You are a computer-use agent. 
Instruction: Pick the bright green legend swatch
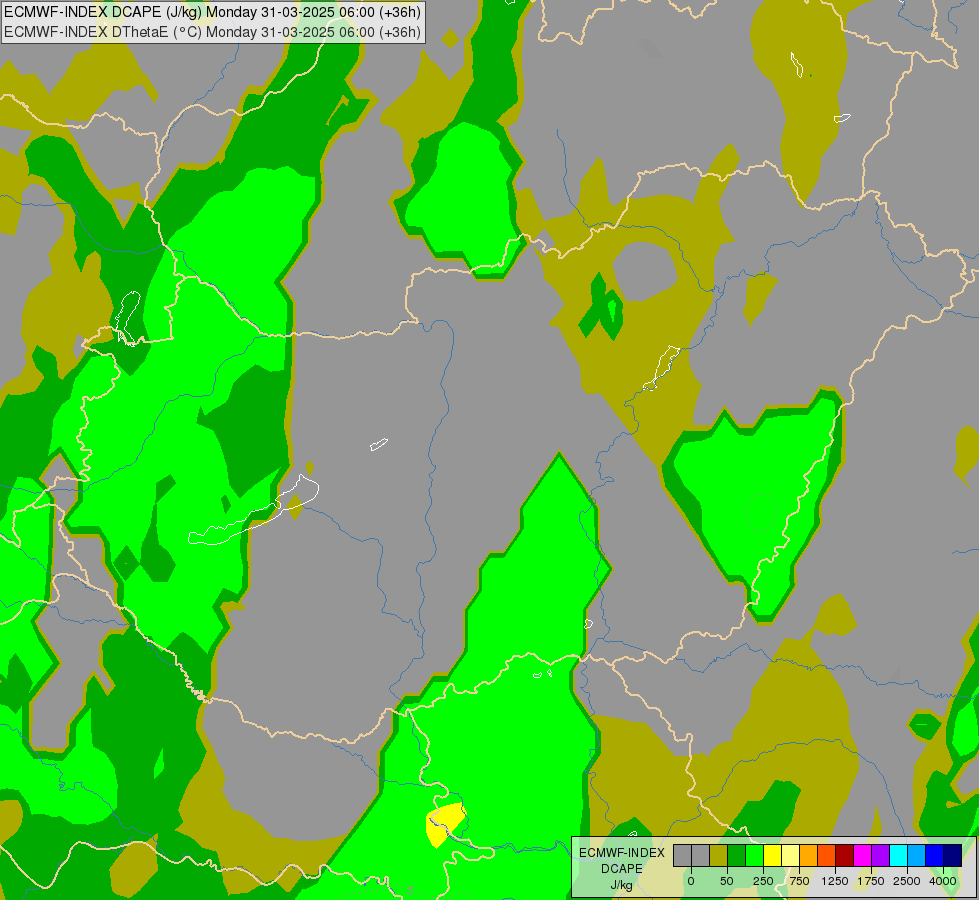(755, 856)
